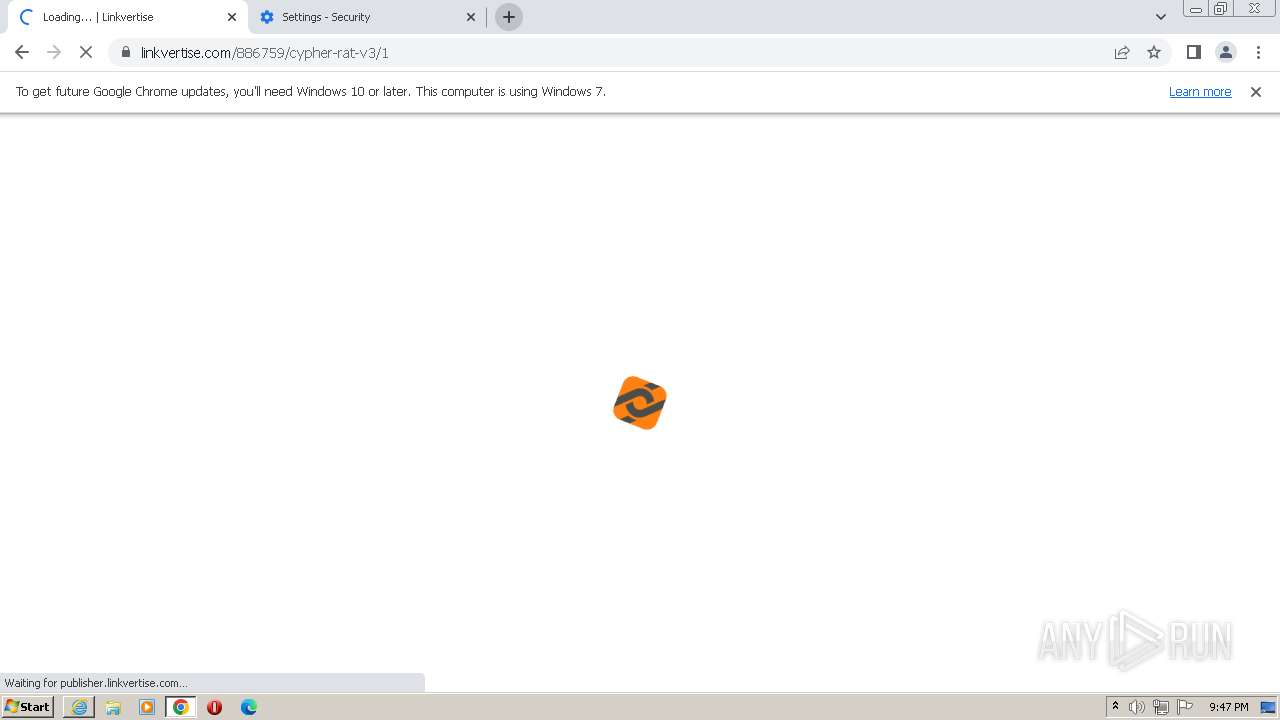Image resolution: width=1280 pixels, height=720 pixels.
Task: Launch Internet Explorer from the taskbar
Action: tap(79, 707)
